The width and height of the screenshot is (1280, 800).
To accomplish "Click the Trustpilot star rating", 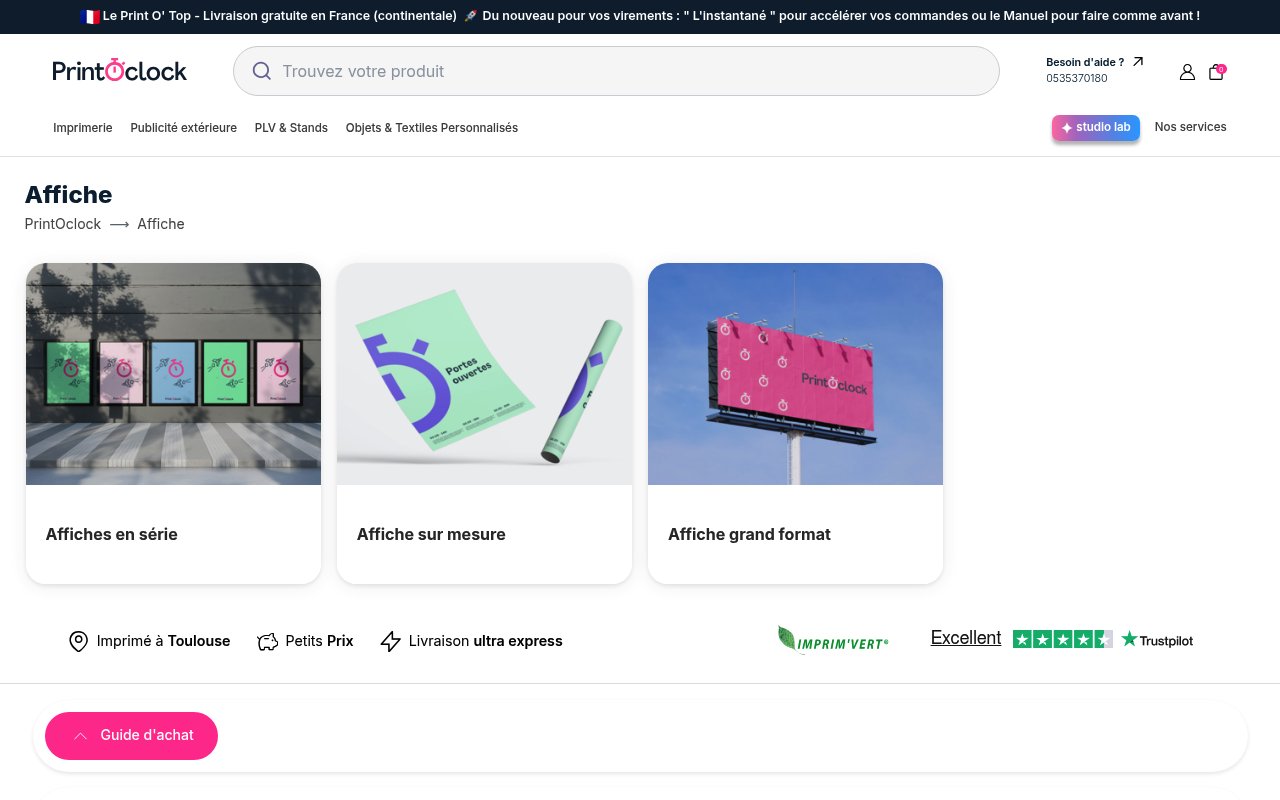I will [x=1062, y=639].
